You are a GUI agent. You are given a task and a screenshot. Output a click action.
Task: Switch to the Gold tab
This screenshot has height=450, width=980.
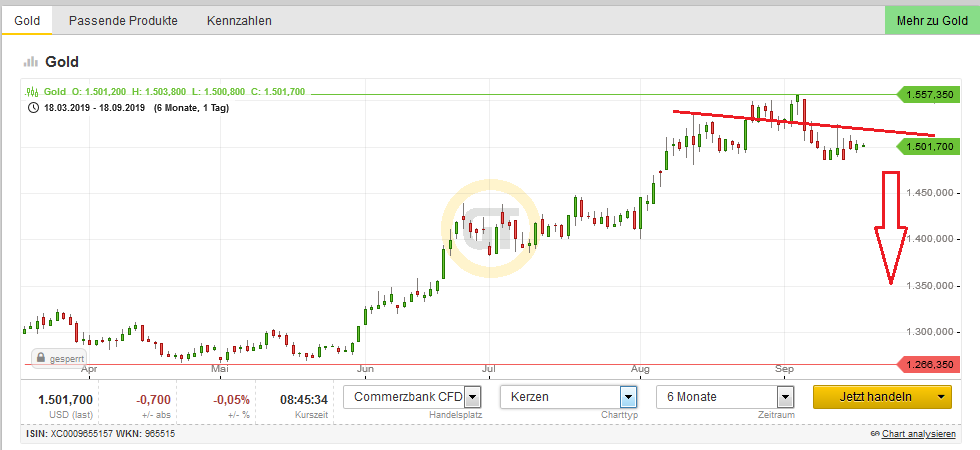pyautogui.click(x=27, y=21)
